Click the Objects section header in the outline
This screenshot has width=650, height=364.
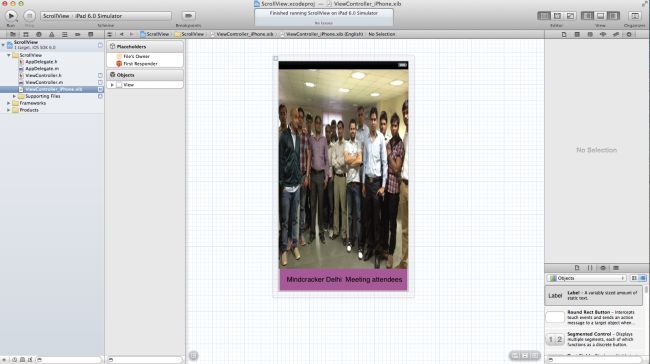tap(145, 75)
